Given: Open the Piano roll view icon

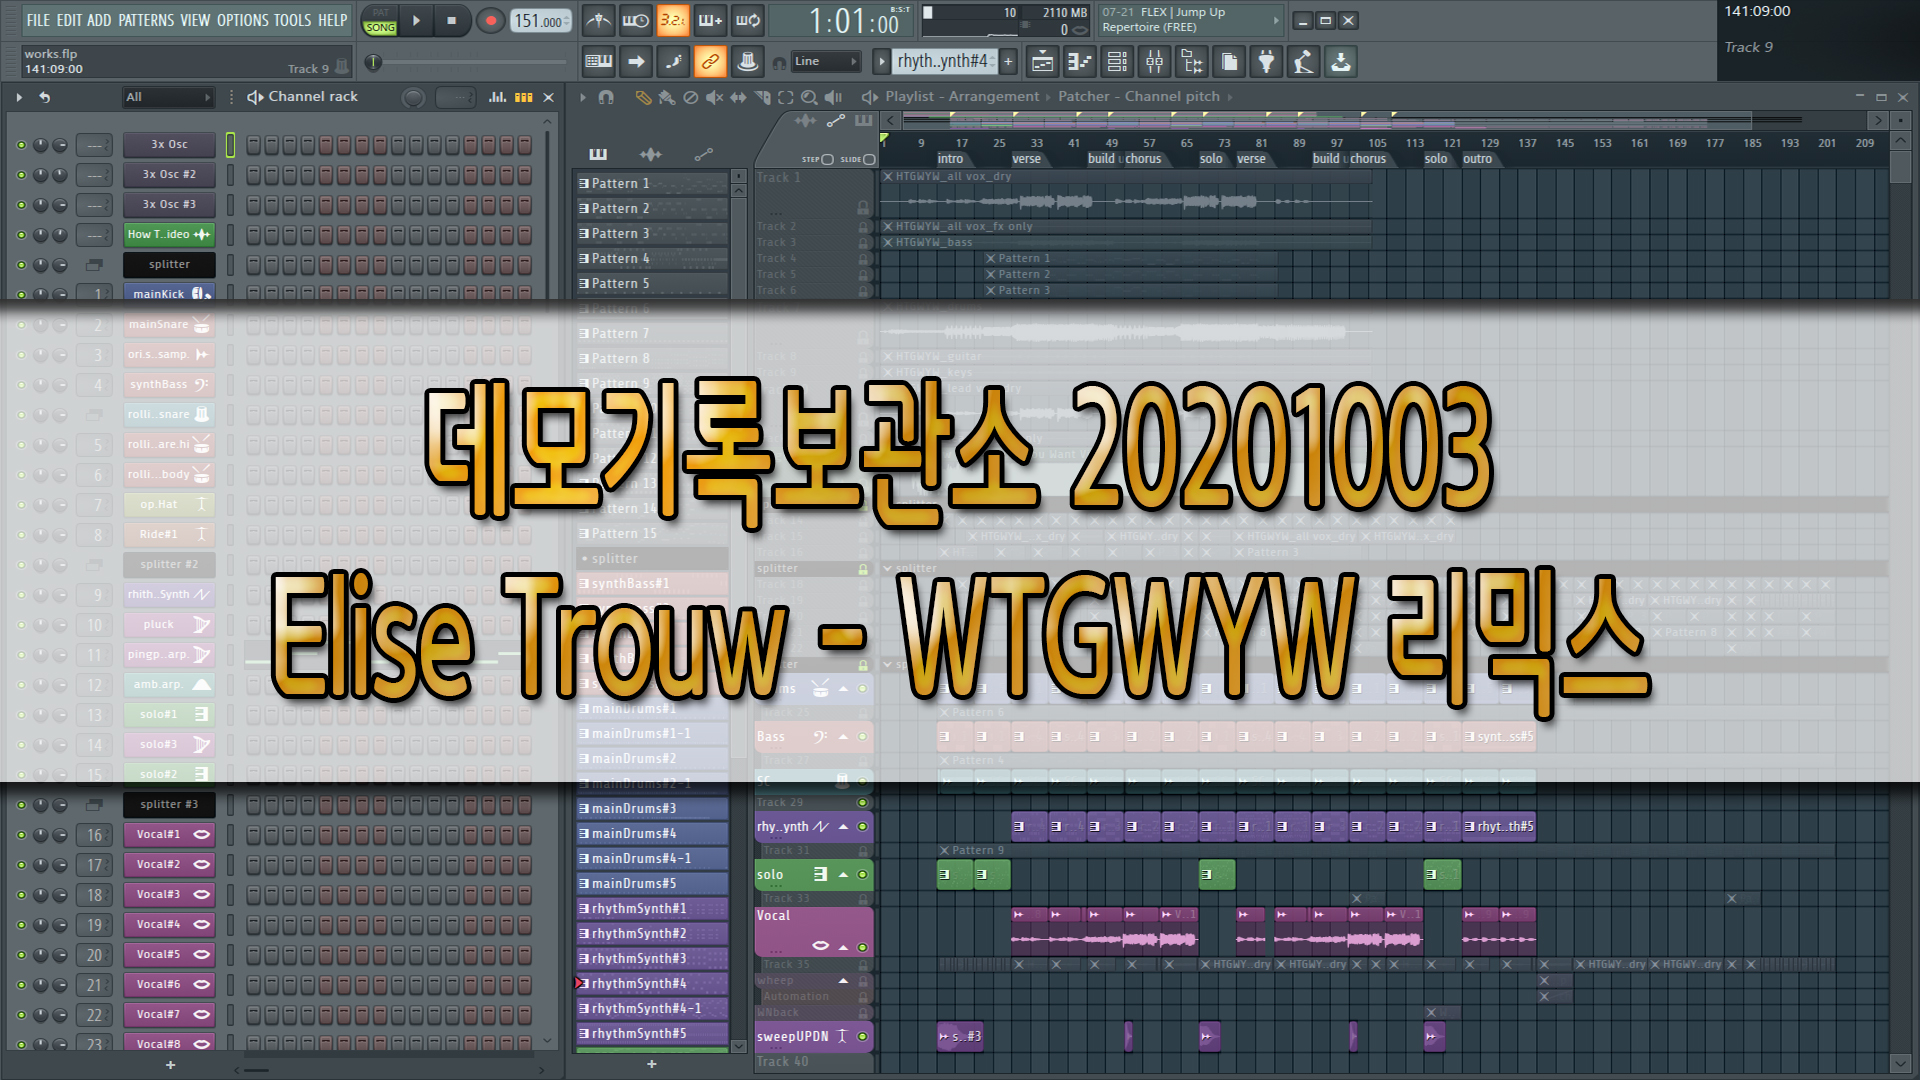Looking at the screenshot, I should pos(1080,62).
